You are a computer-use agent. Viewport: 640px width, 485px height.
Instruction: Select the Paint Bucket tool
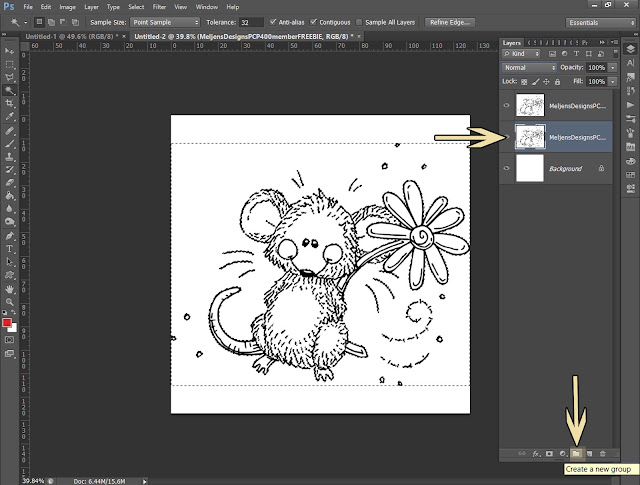[x=9, y=196]
